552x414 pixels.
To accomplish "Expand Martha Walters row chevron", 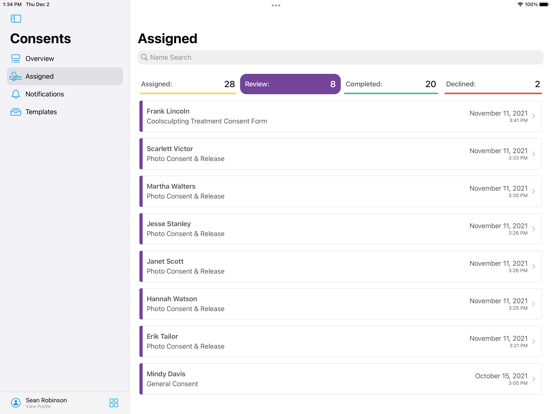I will click(x=534, y=191).
